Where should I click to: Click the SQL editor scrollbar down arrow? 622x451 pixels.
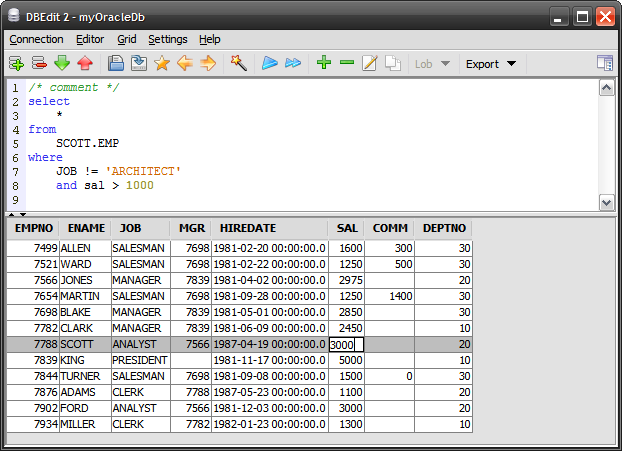click(x=606, y=202)
